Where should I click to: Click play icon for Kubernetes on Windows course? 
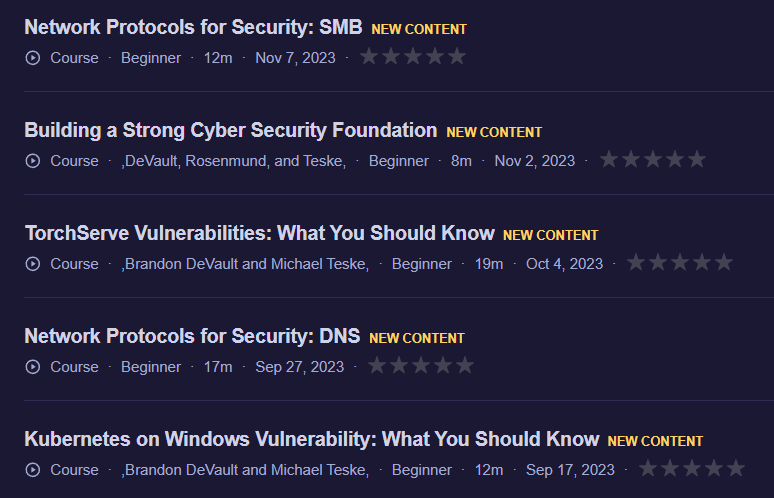(x=33, y=470)
